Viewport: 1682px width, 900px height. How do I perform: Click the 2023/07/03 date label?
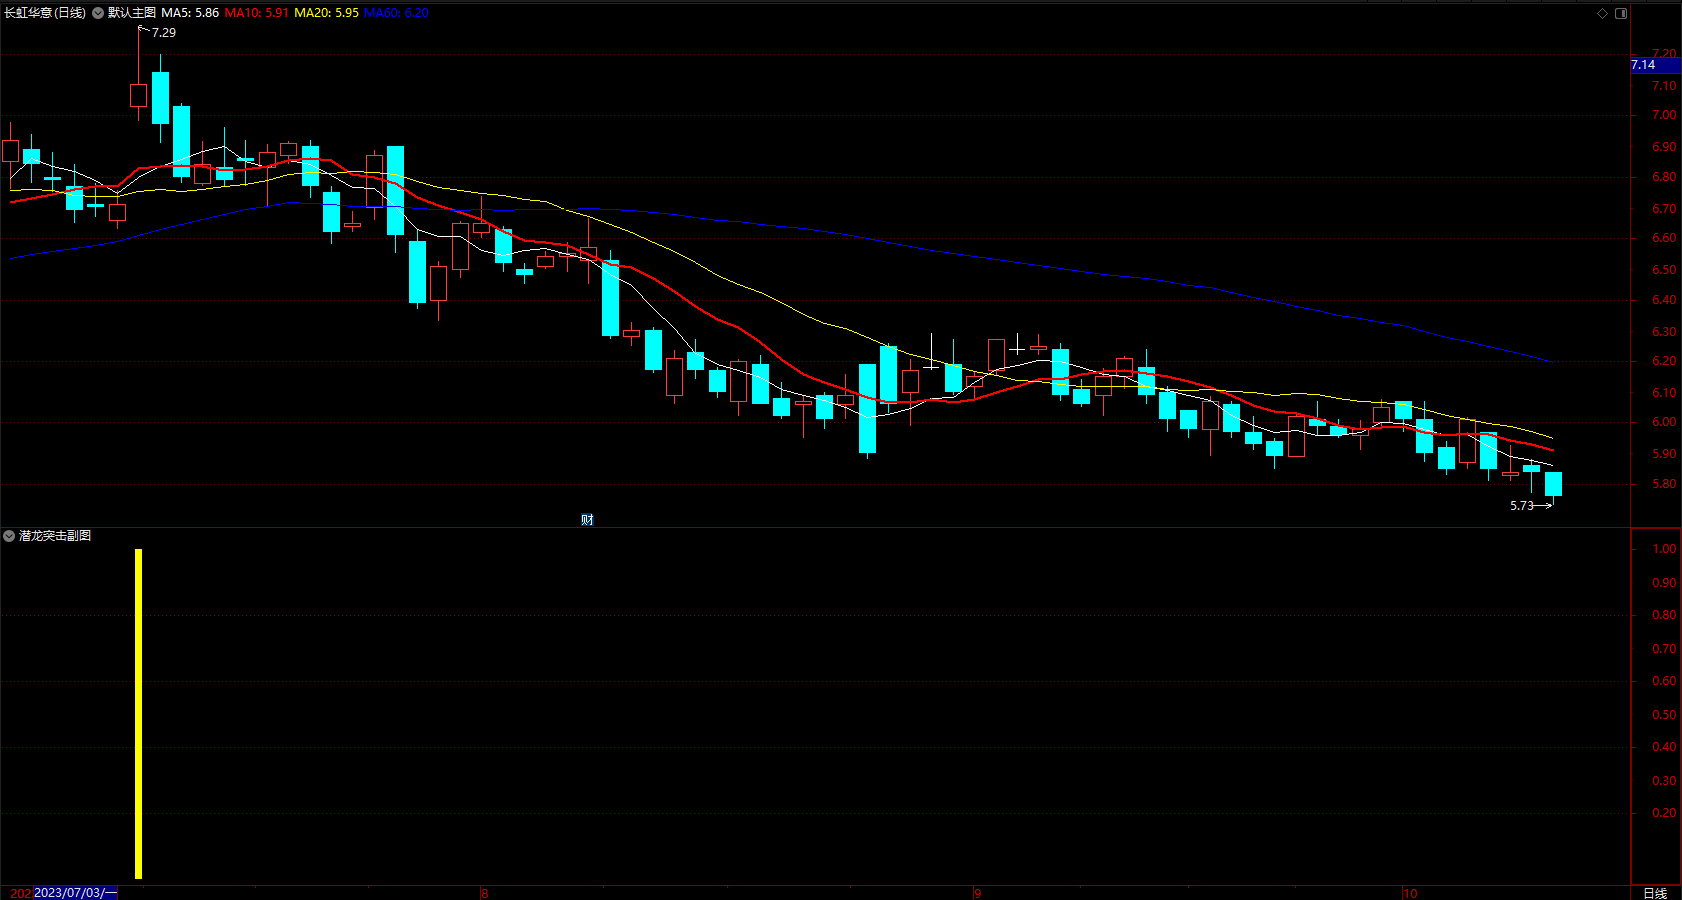coord(75,893)
